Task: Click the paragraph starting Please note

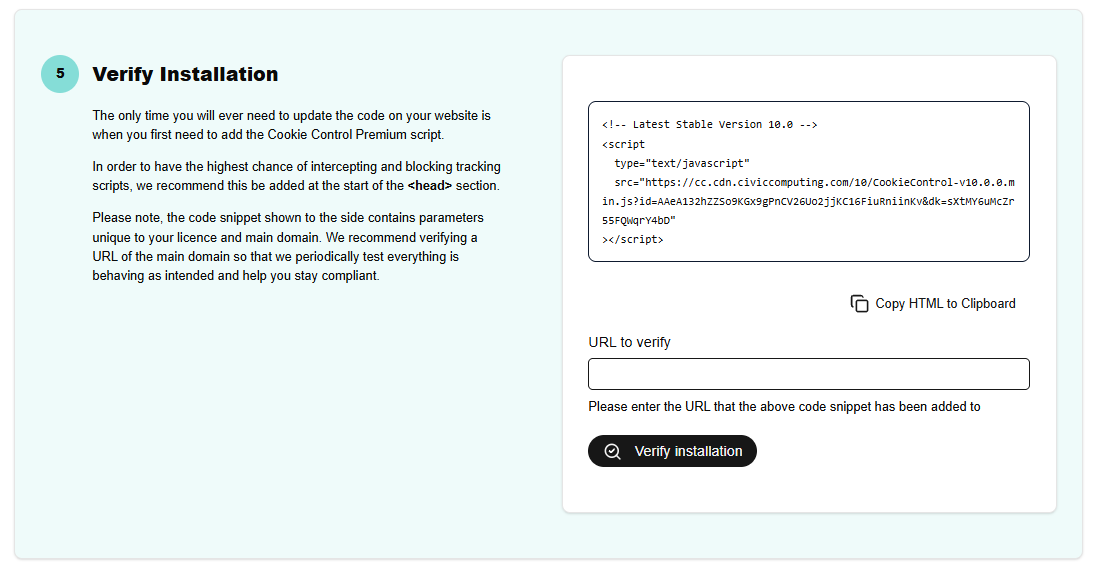Action: click(x=288, y=247)
